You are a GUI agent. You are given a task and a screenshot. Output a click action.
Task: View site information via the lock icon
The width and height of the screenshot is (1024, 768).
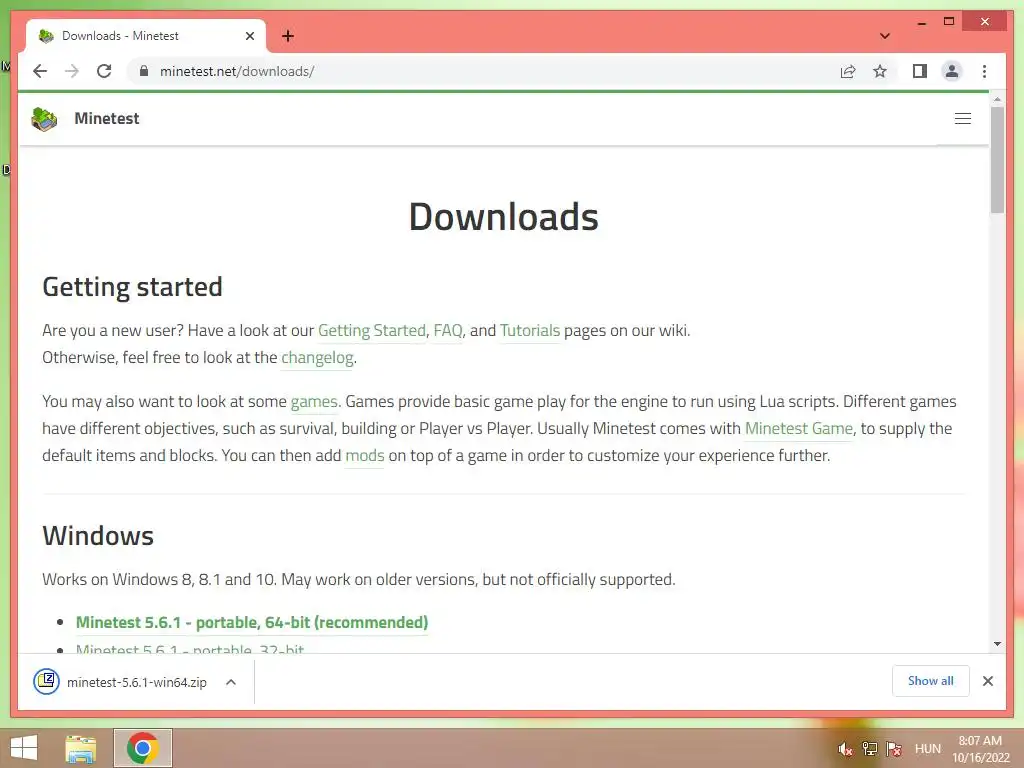pyautogui.click(x=144, y=71)
